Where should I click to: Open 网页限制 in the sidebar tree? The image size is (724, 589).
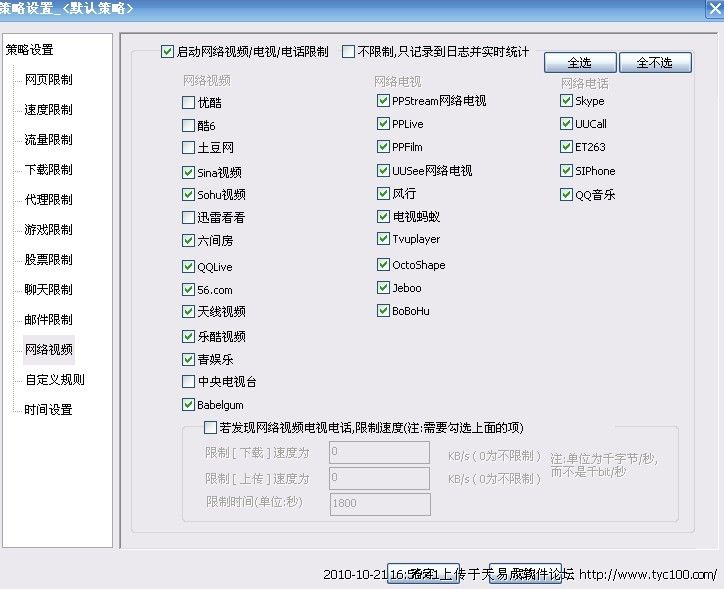tap(48, 80)
